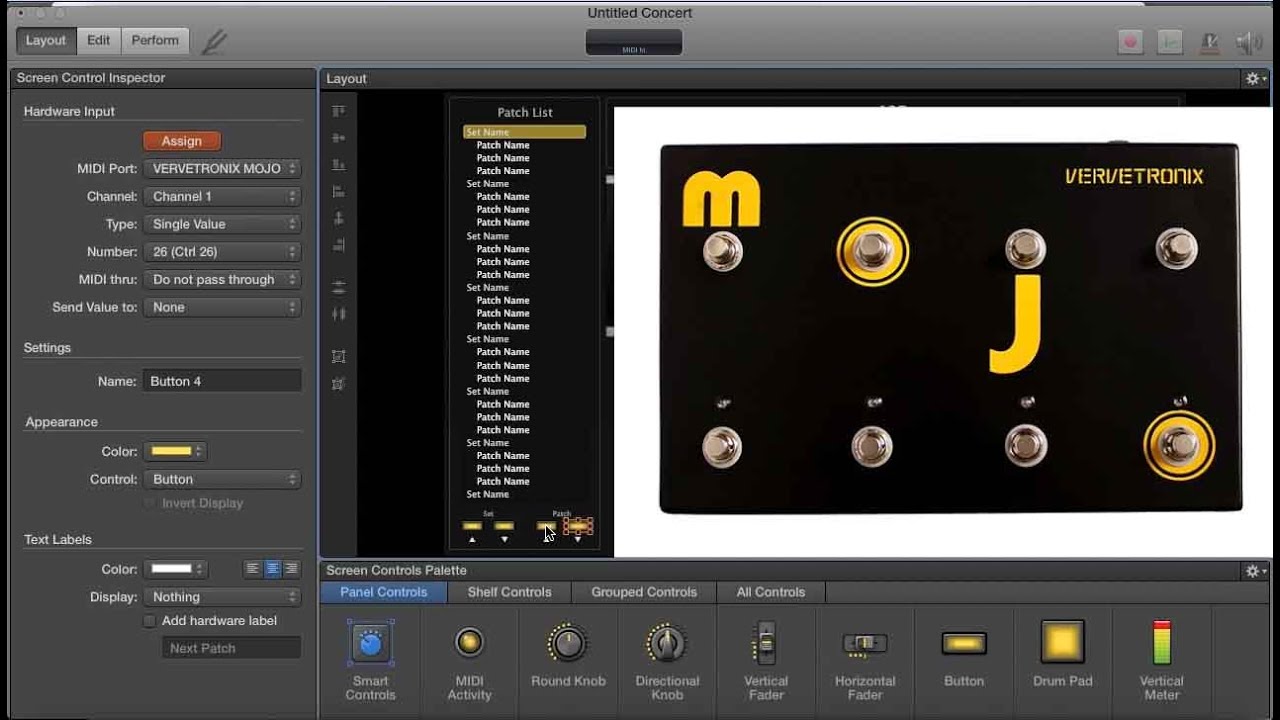
Task: Enable Add hardware label checkbox
Action: pyautogui.click(x=150, y=621)
